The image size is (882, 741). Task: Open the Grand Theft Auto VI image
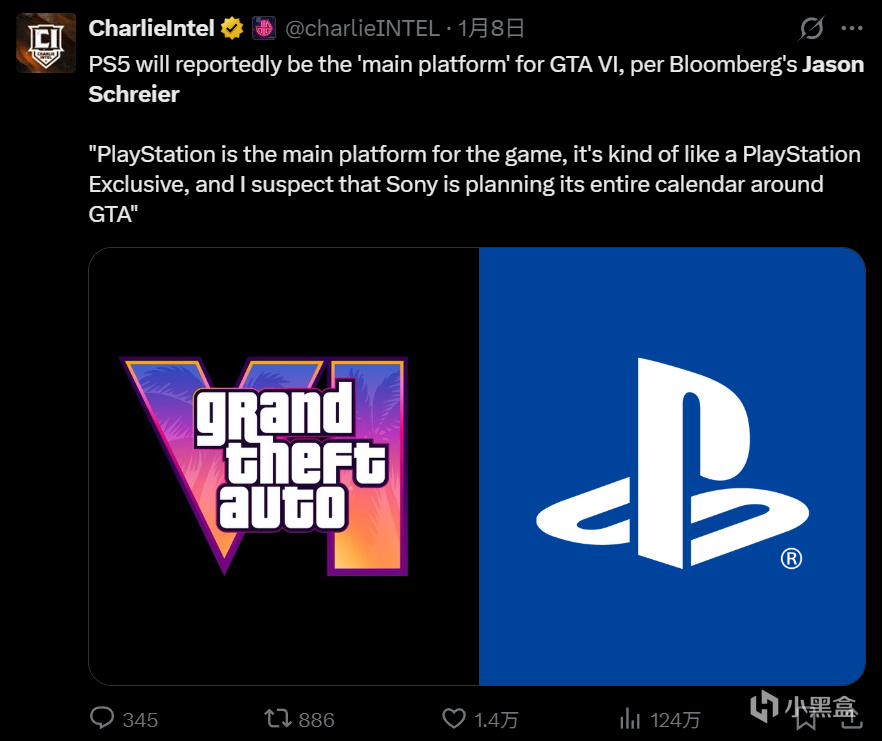coord(284,466)
